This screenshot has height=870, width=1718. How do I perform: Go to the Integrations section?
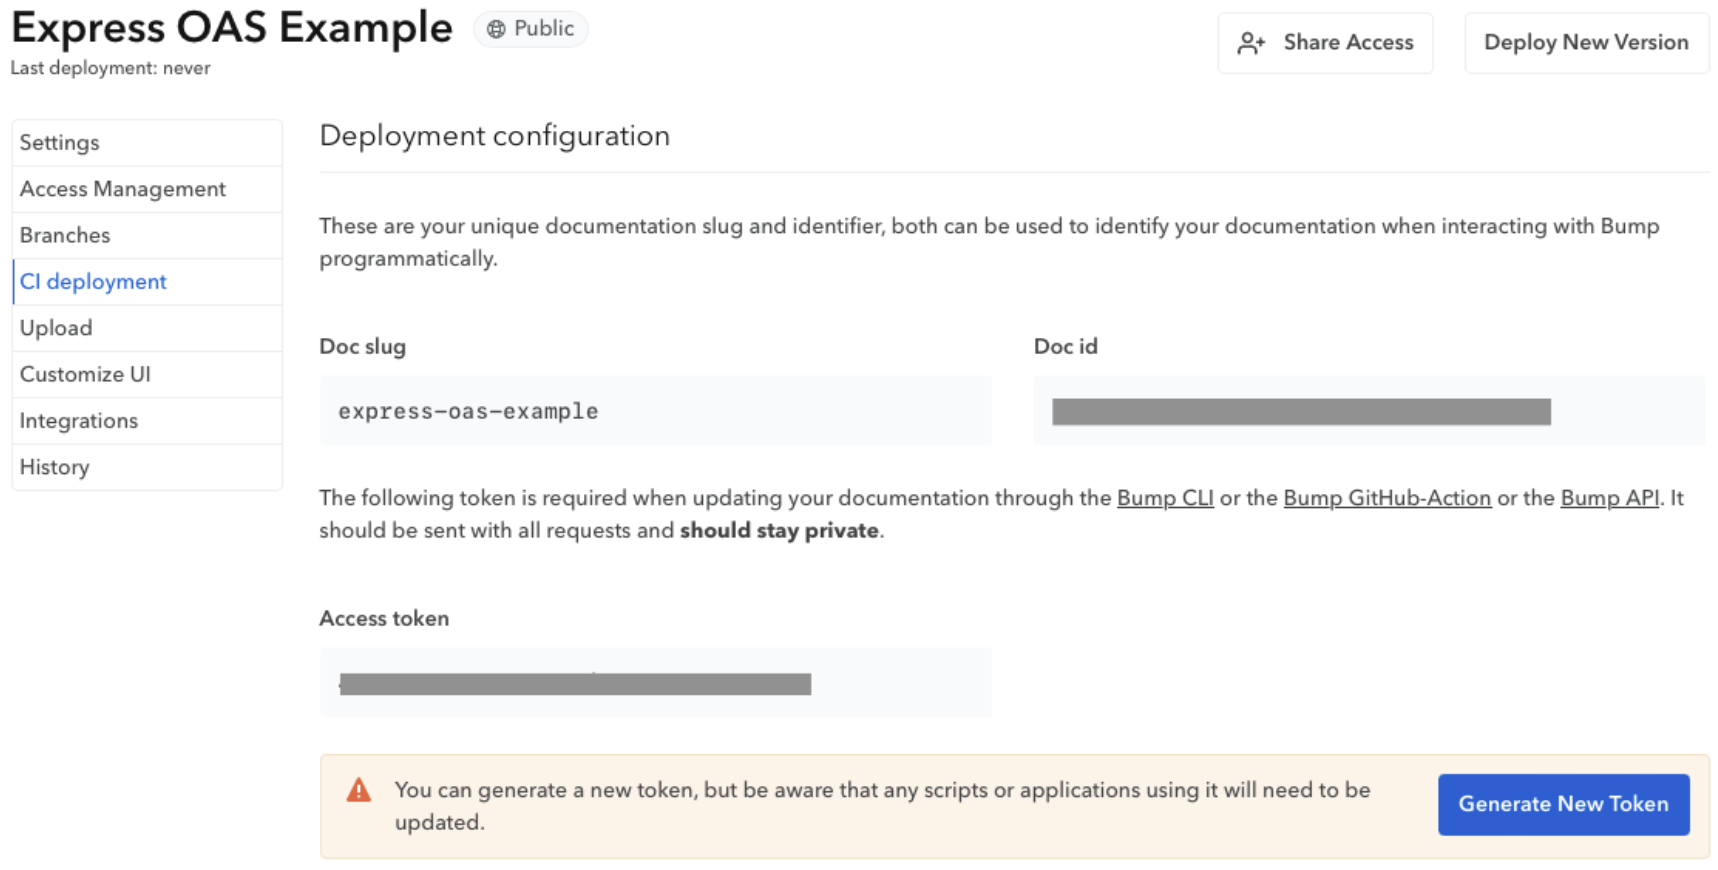click(x=78, y=420)
